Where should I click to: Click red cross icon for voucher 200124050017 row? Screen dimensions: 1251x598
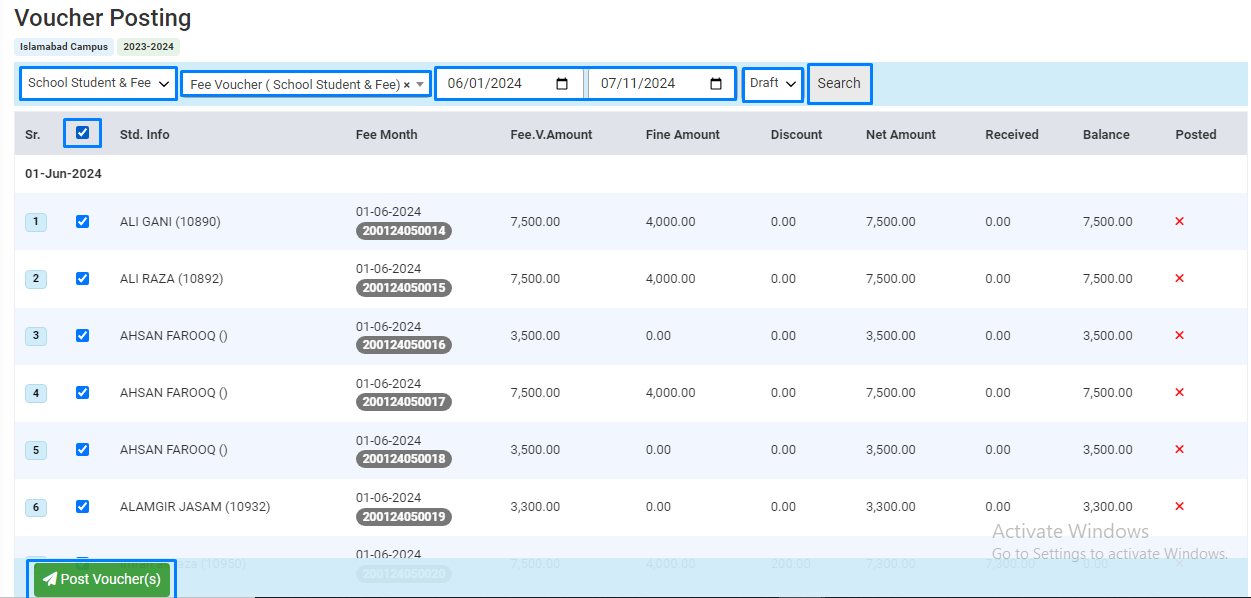[1179, 393]
